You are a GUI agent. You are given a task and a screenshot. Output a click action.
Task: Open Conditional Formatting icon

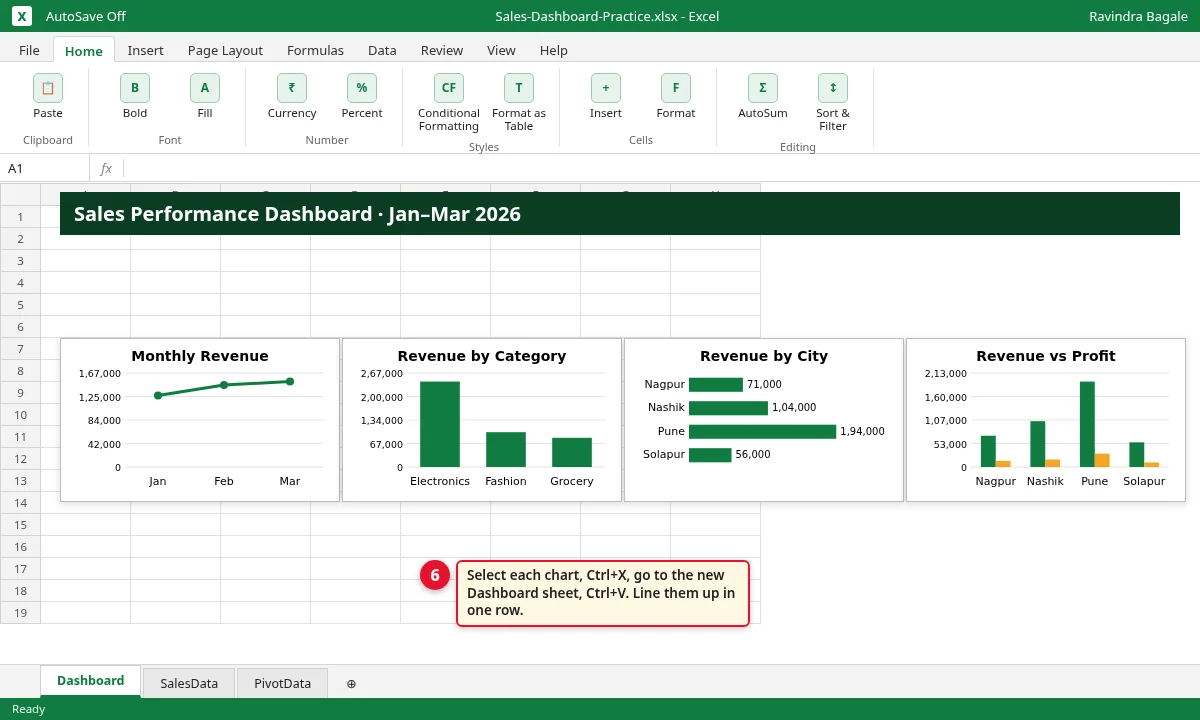click(449, 88)
